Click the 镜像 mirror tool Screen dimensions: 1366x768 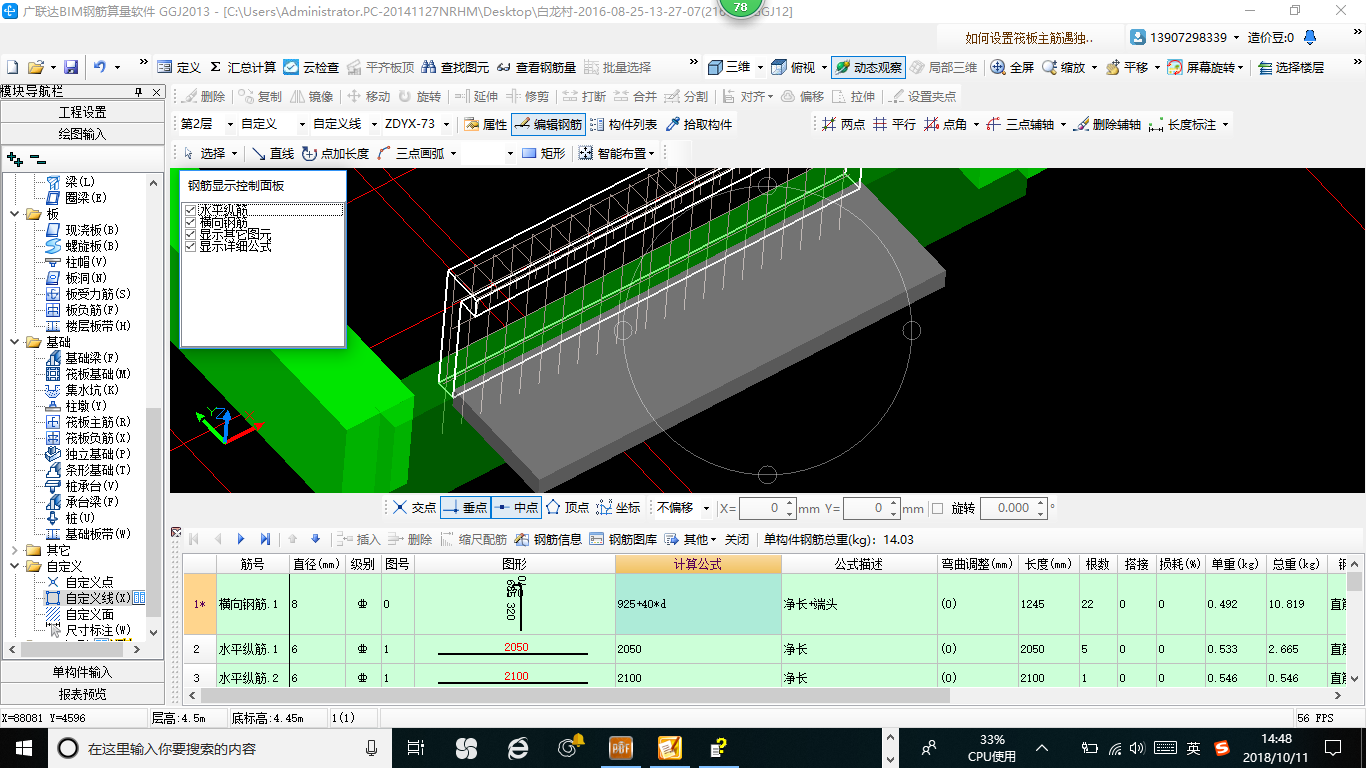coord(312,96)
